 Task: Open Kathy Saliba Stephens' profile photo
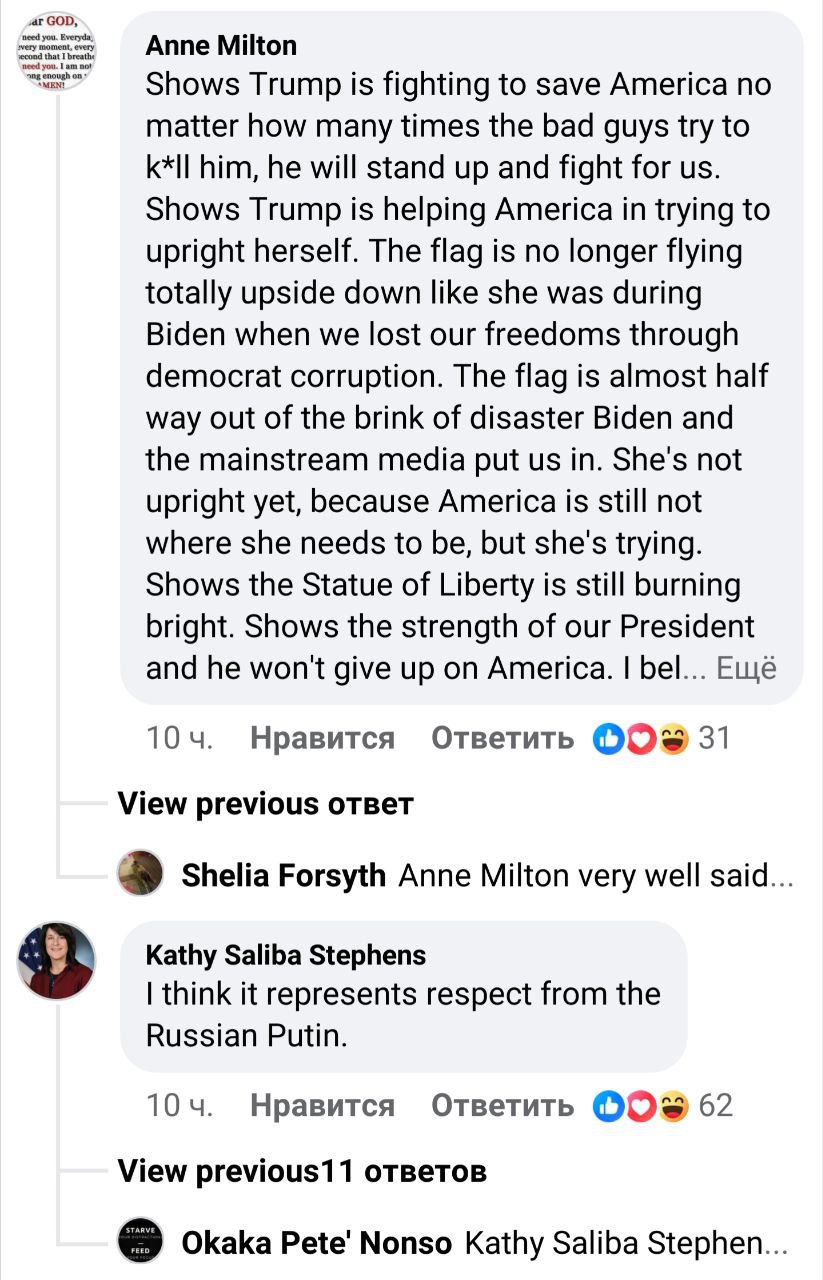[57, 960]
